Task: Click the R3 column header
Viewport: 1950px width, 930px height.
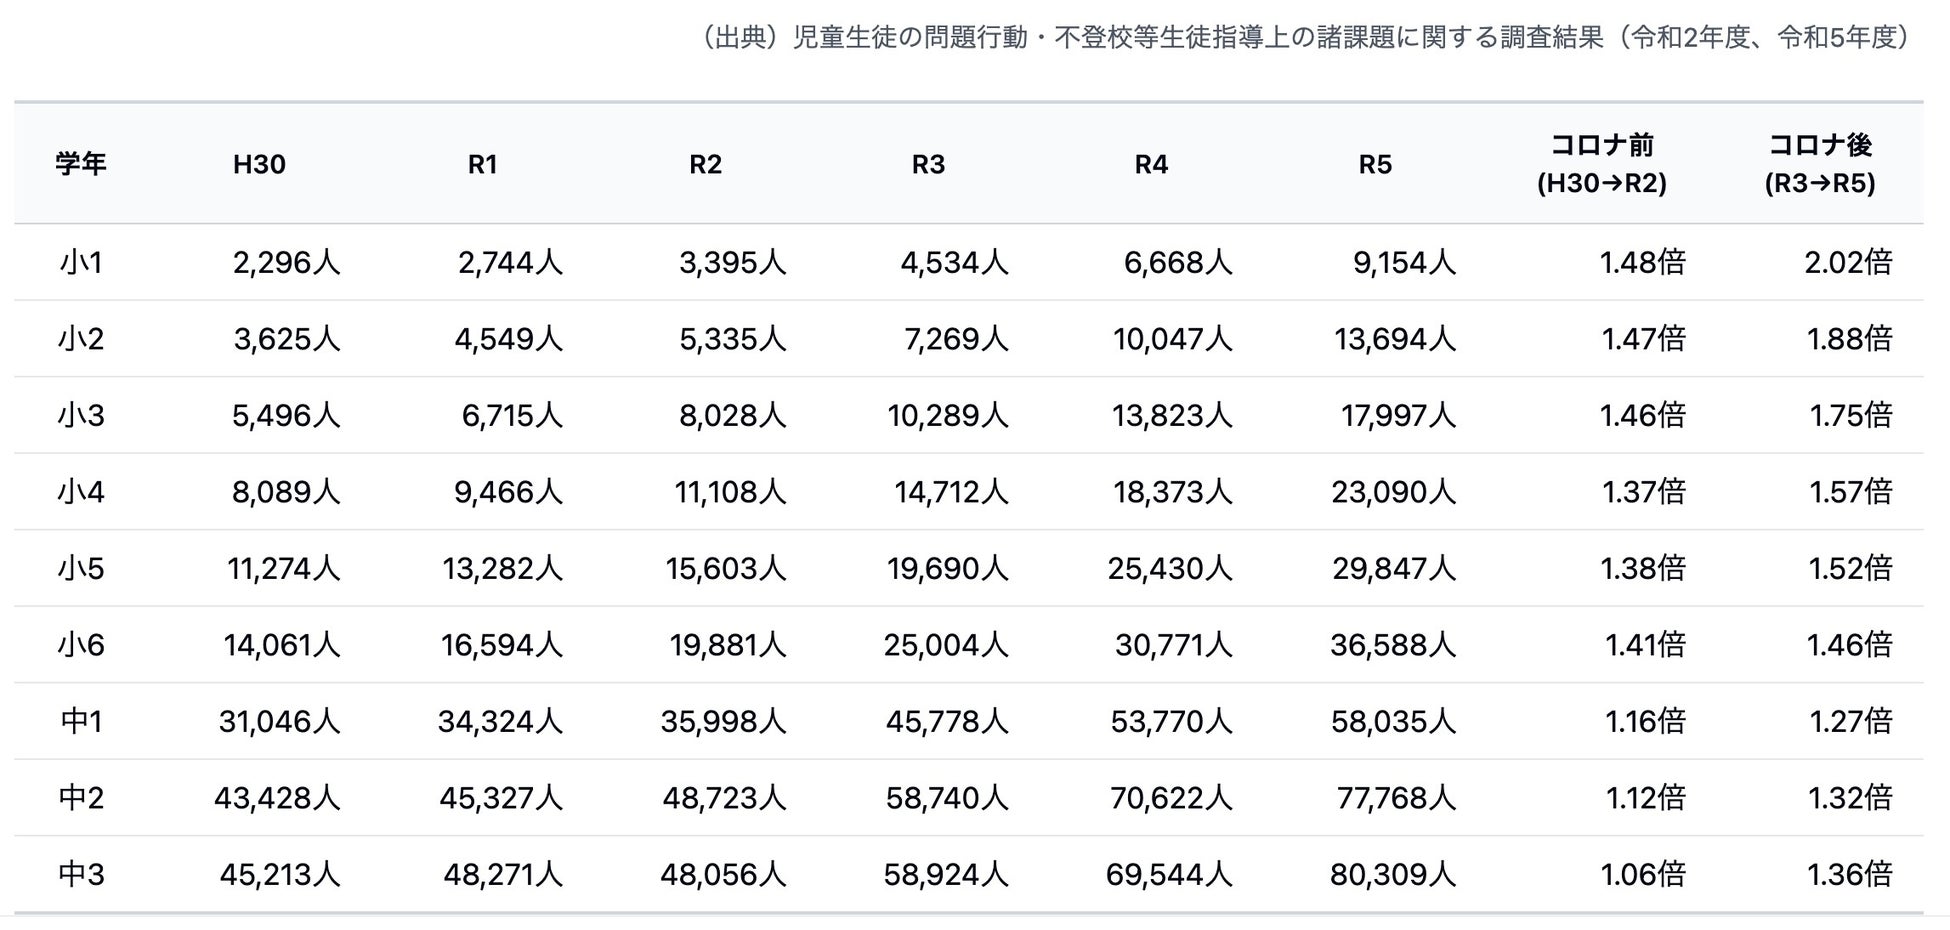Action: (928, 164)
